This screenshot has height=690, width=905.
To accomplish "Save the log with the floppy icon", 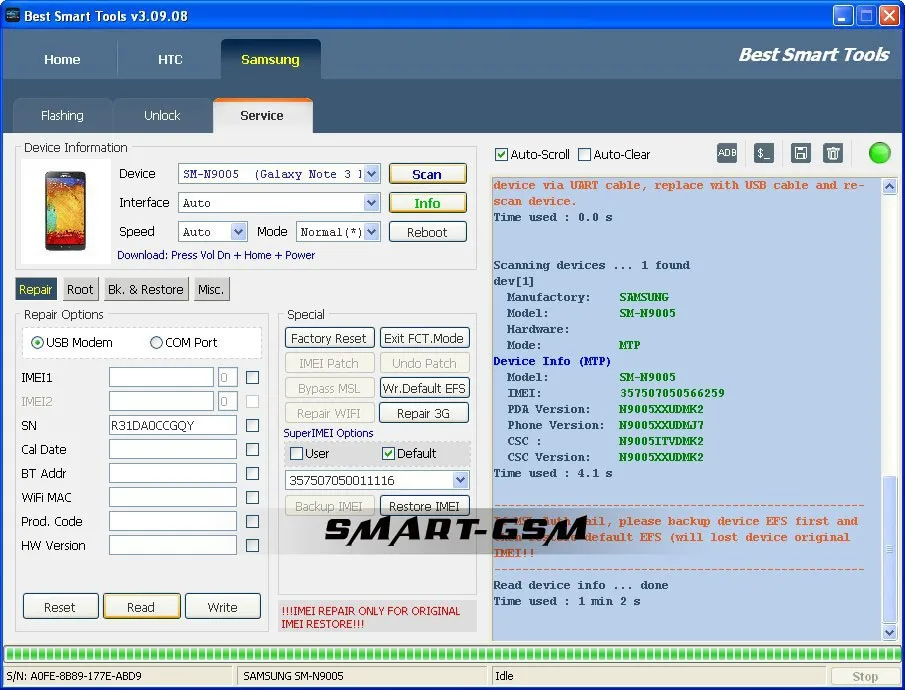I will (801, 153).
